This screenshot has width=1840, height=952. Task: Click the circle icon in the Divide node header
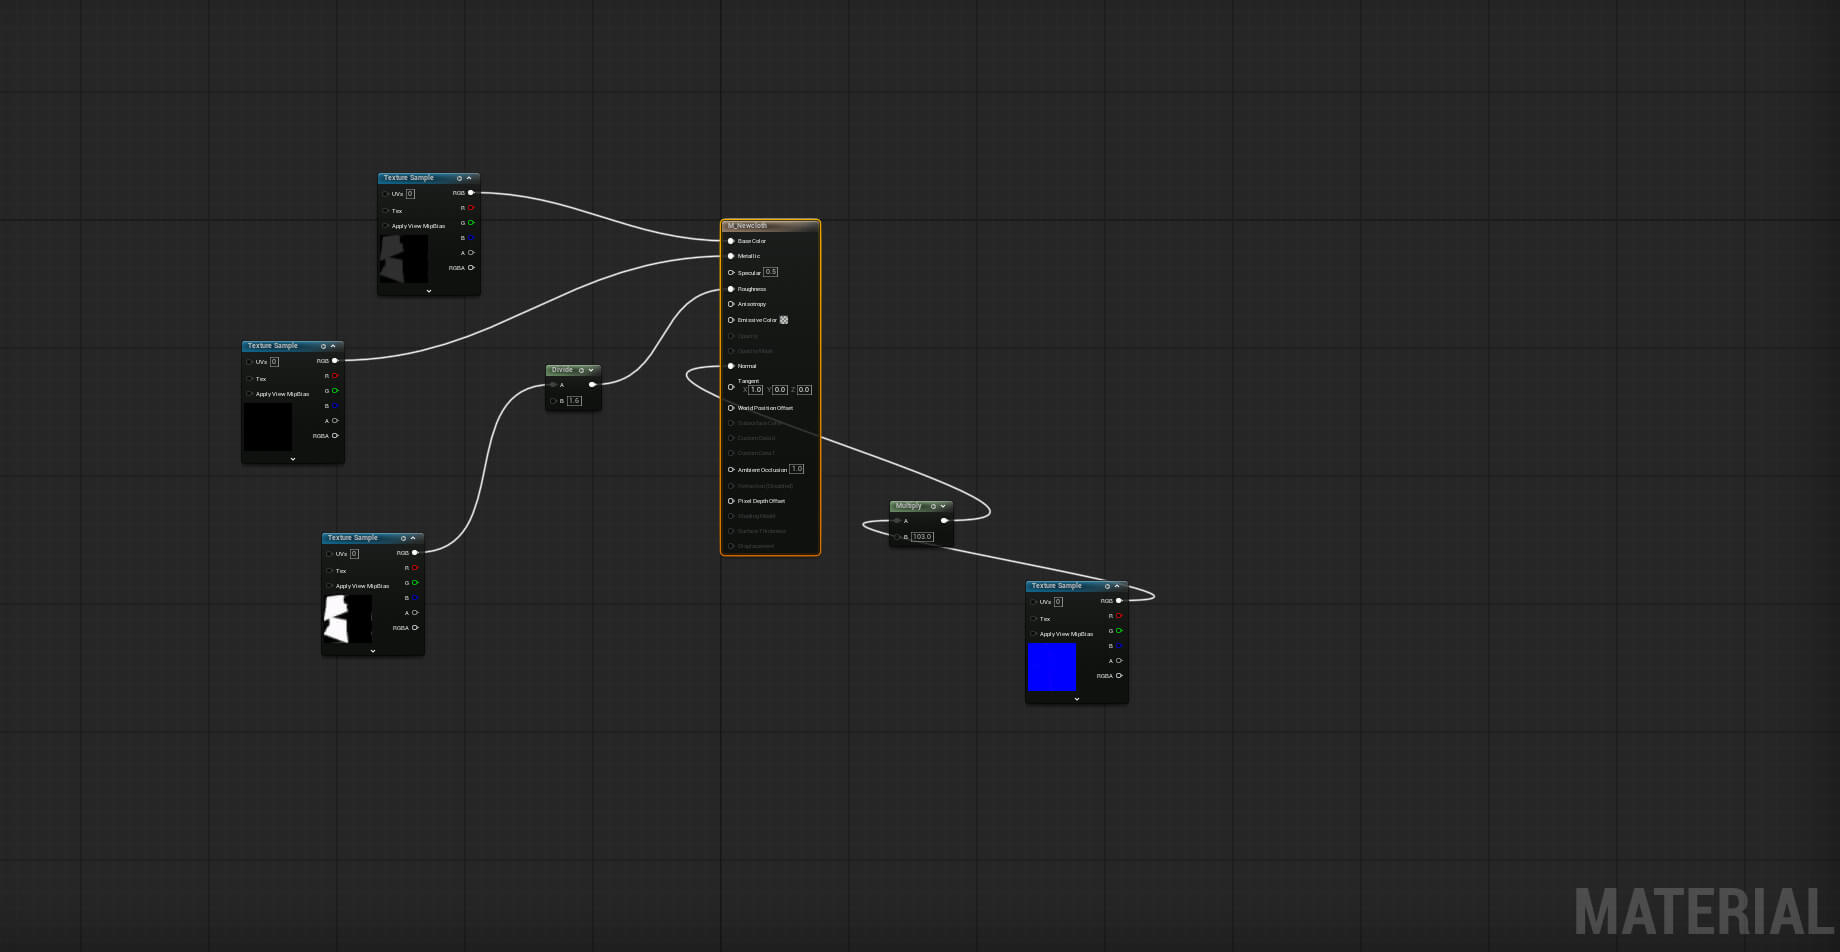[581, 370]
